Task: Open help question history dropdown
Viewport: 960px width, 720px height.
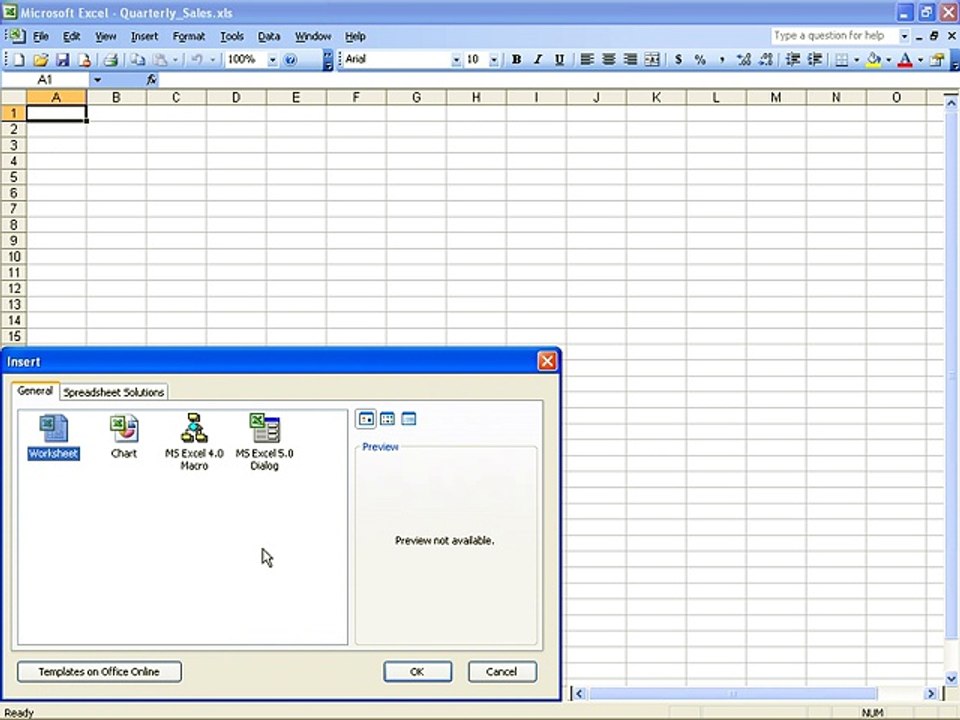Action: point(904,36)
